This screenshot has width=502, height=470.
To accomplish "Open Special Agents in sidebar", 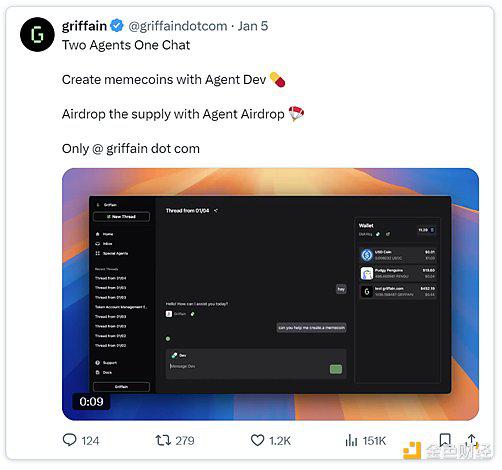I will click(x=112, y=253).
